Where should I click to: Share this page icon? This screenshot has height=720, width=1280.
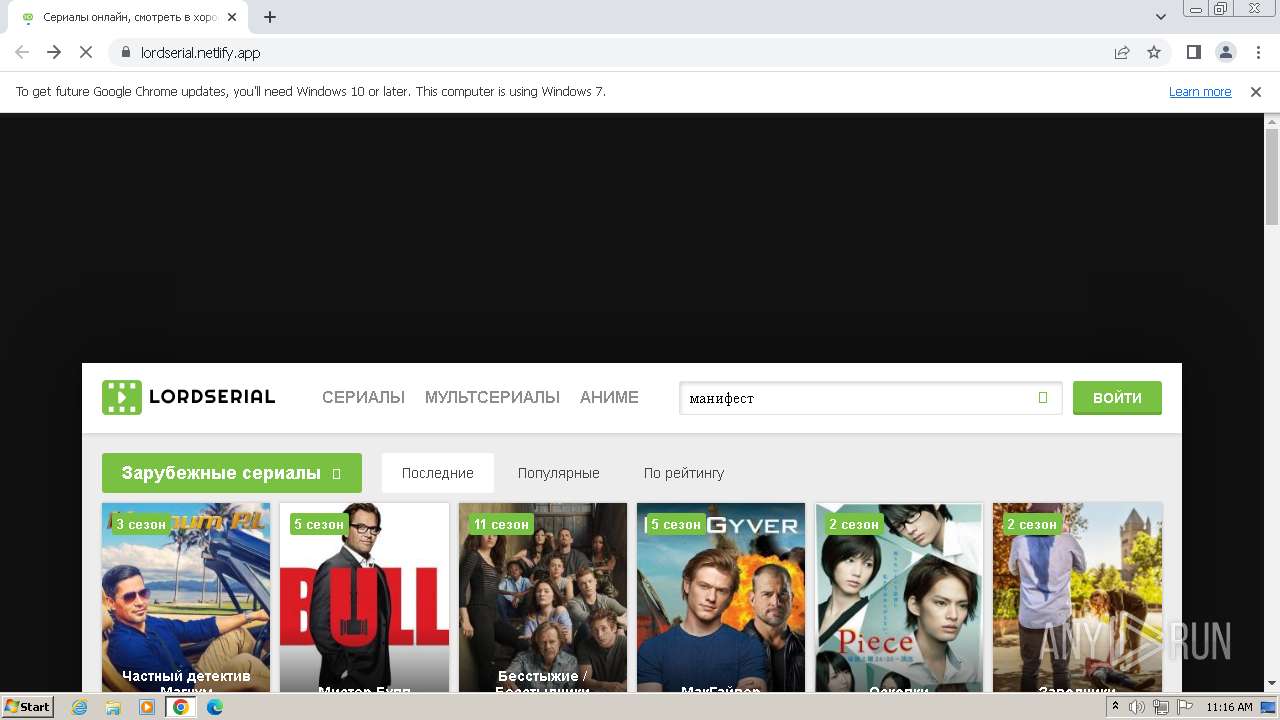1122,52
